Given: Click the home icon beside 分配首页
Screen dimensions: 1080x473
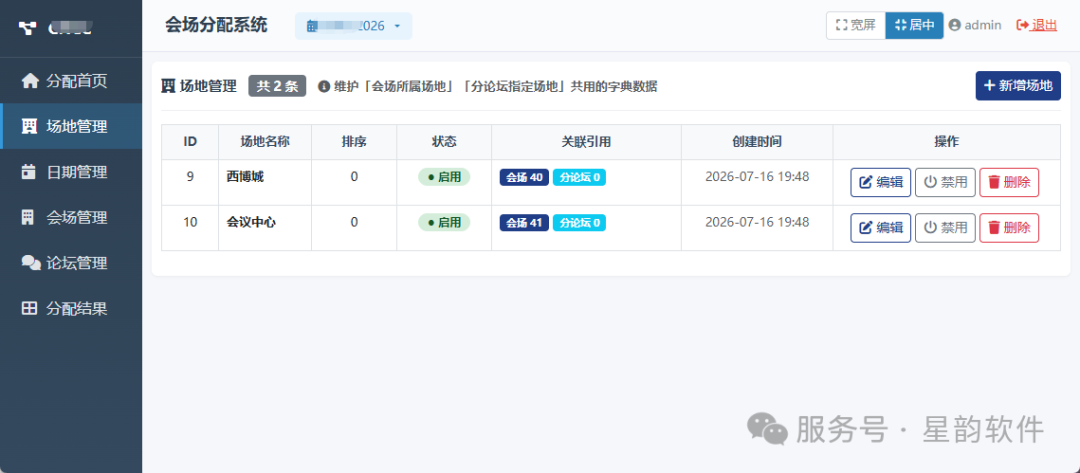Looking at the screenshot, I should click(30, 81).
